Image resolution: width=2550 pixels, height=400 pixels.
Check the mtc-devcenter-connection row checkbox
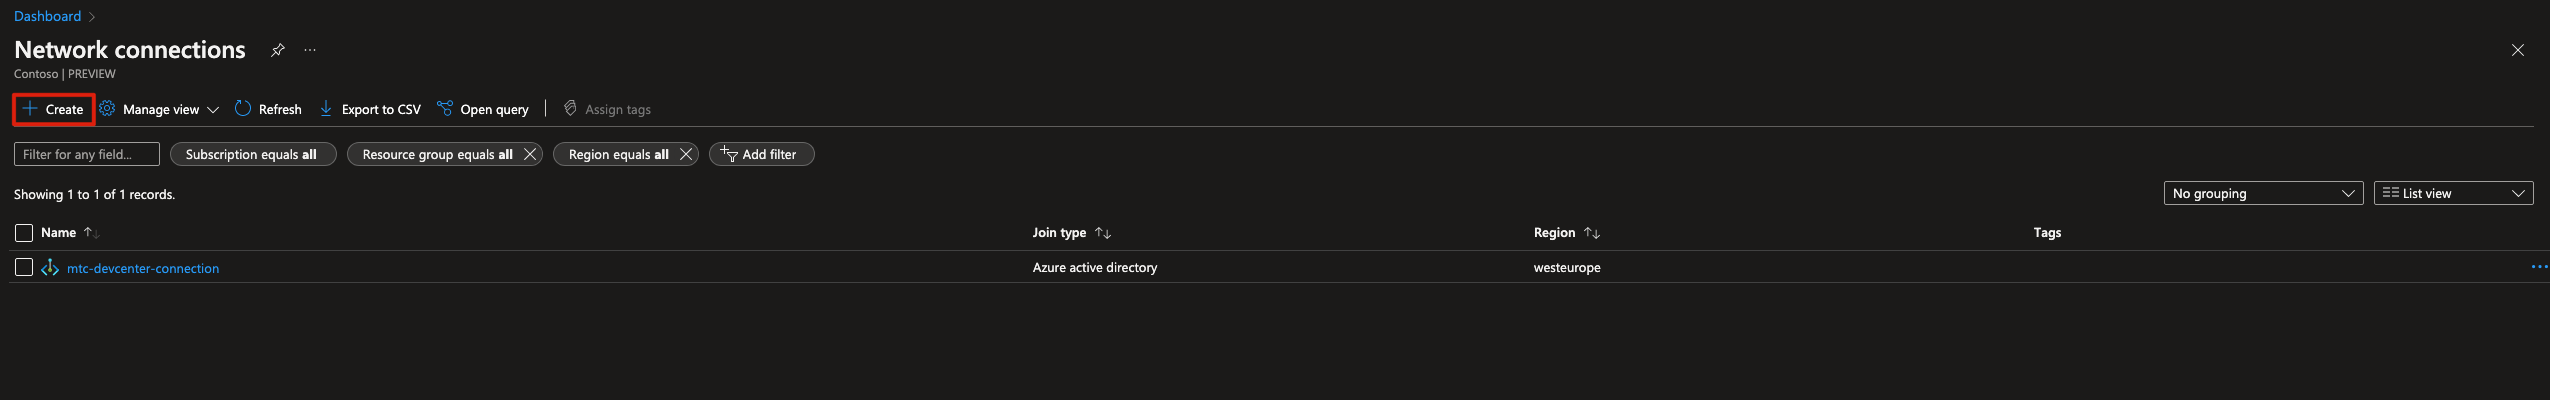coord(24,267)
